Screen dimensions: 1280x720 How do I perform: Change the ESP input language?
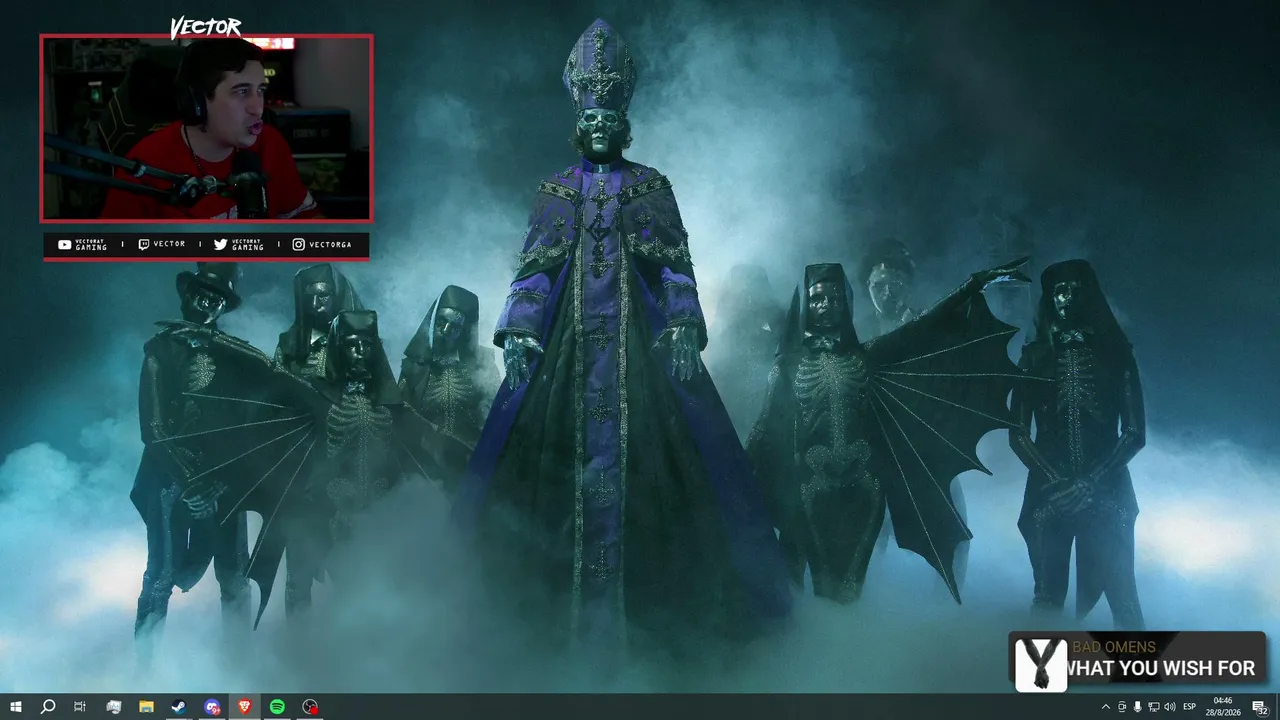(1190, 707)
